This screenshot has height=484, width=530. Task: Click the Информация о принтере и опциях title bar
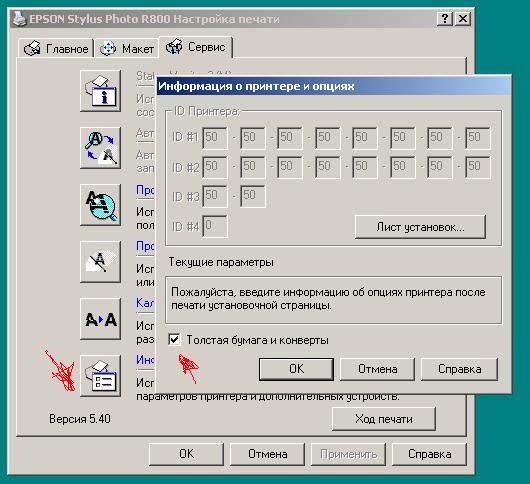coord(334,86)
